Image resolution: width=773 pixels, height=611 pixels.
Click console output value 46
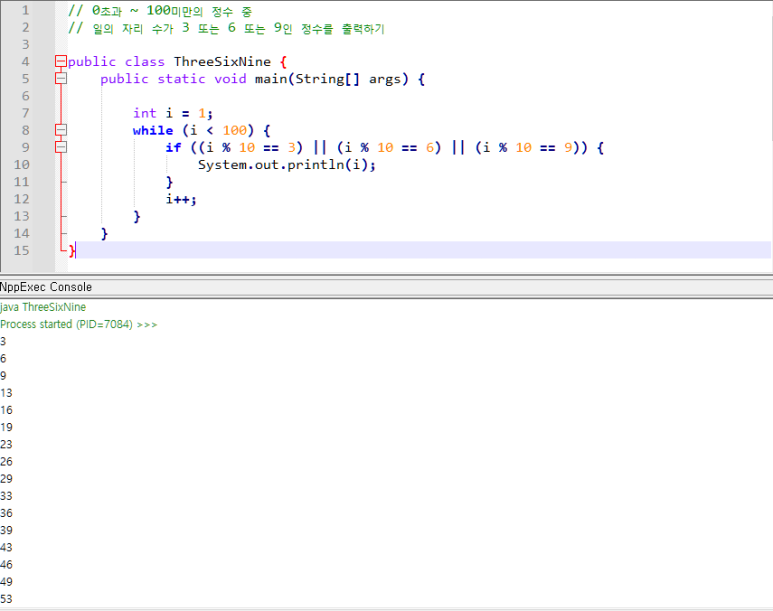tap(6, 565)
